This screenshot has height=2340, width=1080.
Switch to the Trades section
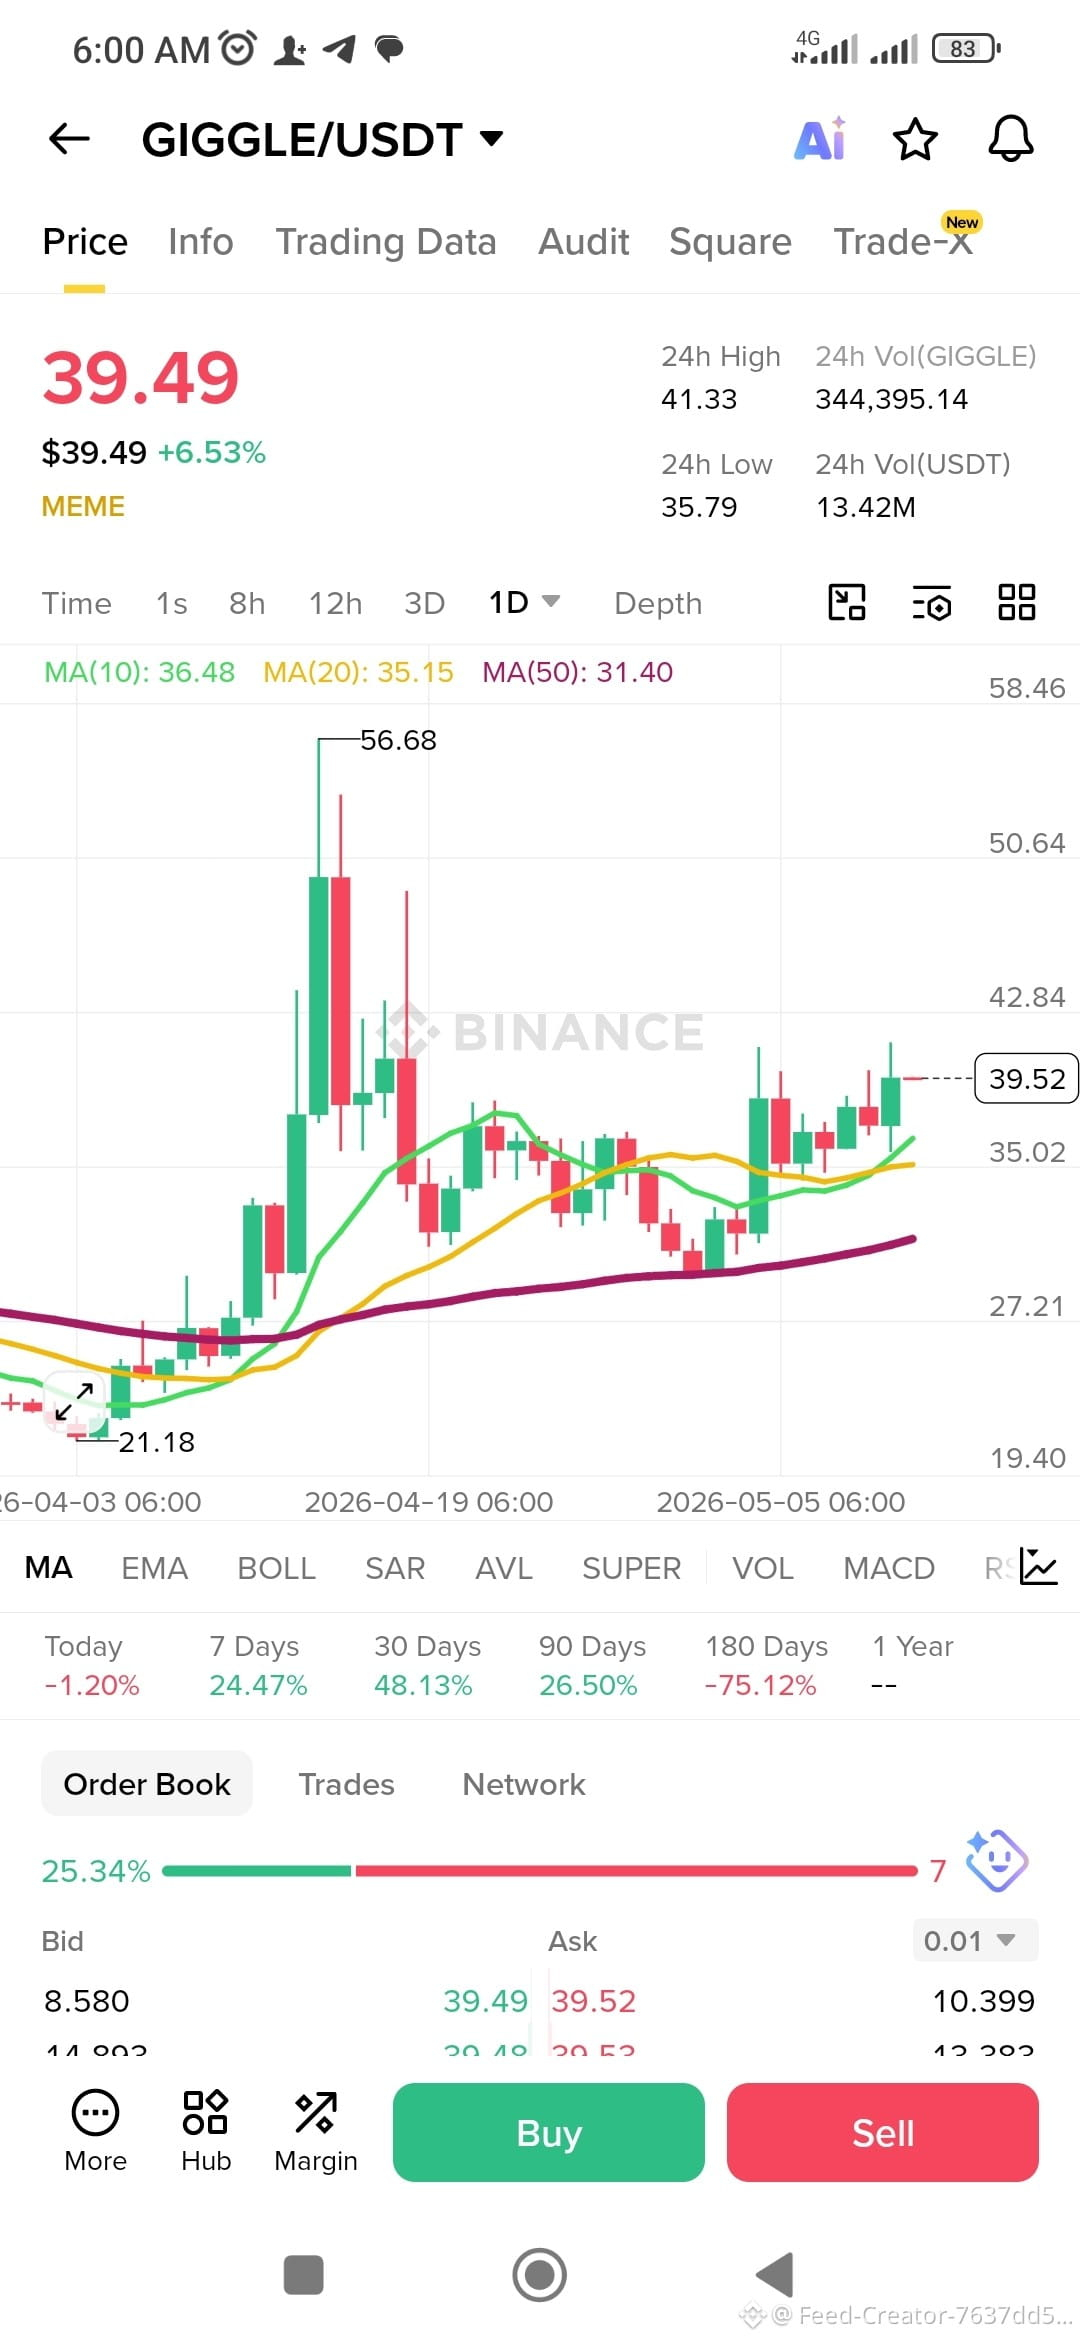pyautogui.click(x=346, y=1784)
